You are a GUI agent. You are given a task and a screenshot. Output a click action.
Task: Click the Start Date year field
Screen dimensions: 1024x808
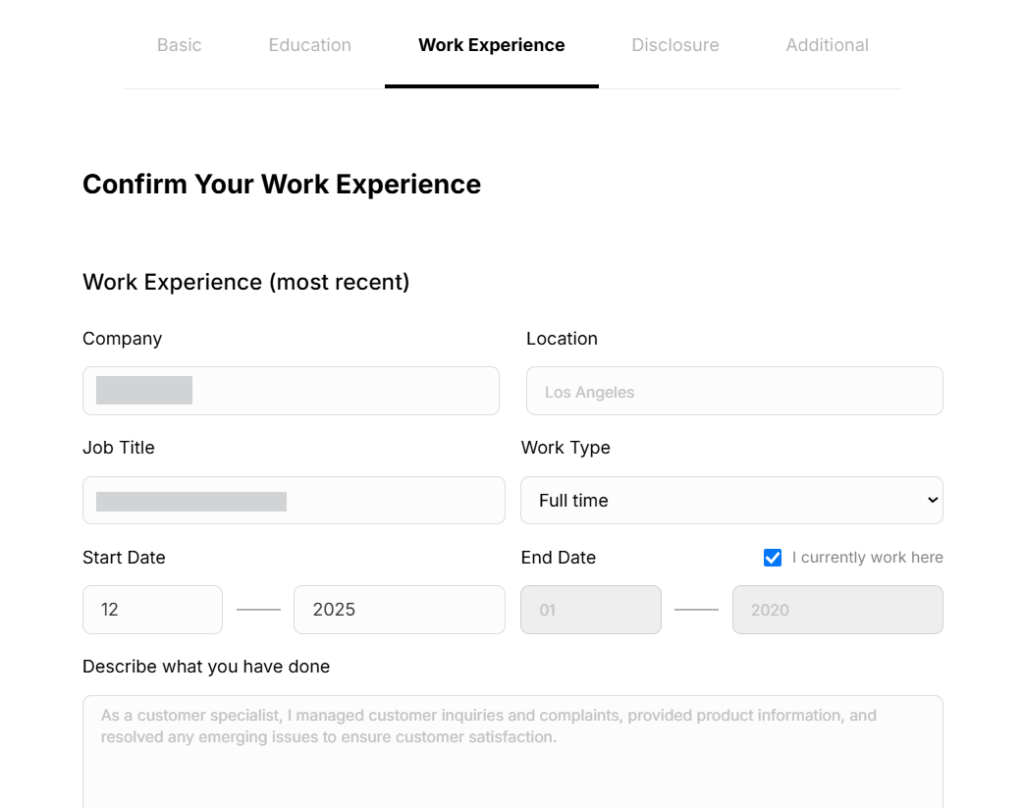(x=399, y=609)
